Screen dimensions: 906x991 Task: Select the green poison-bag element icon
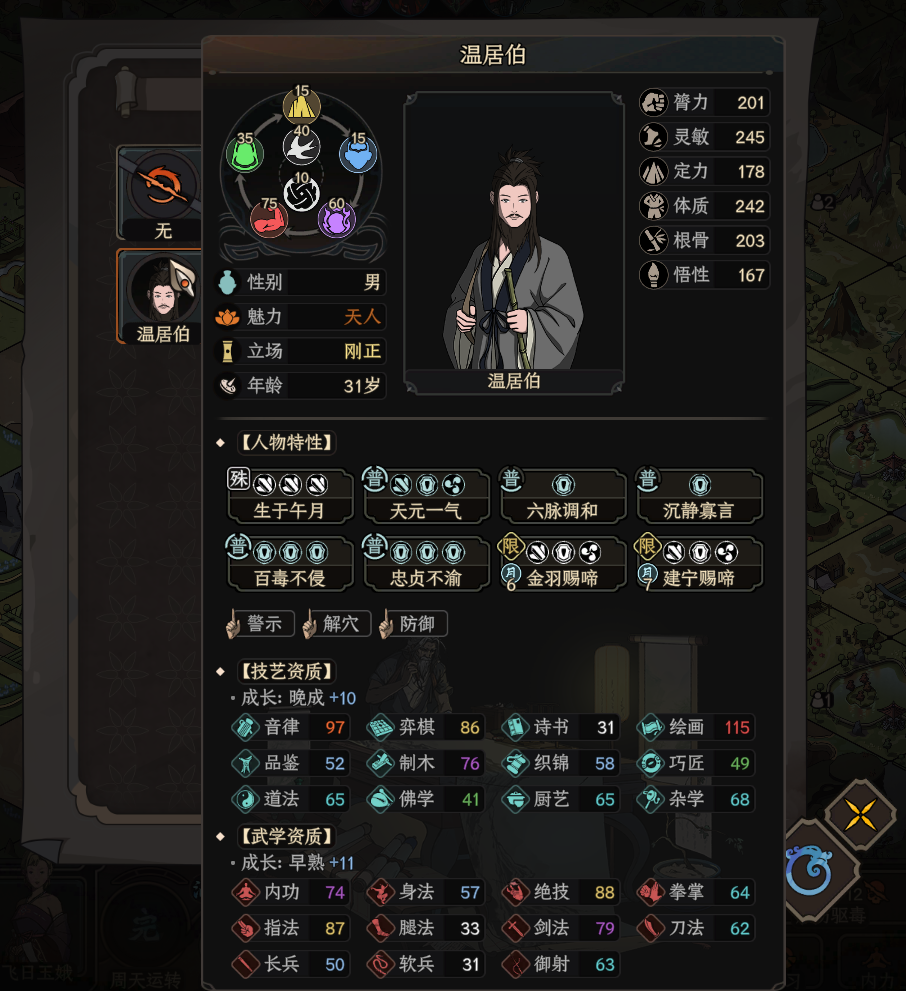coord(245,153)
